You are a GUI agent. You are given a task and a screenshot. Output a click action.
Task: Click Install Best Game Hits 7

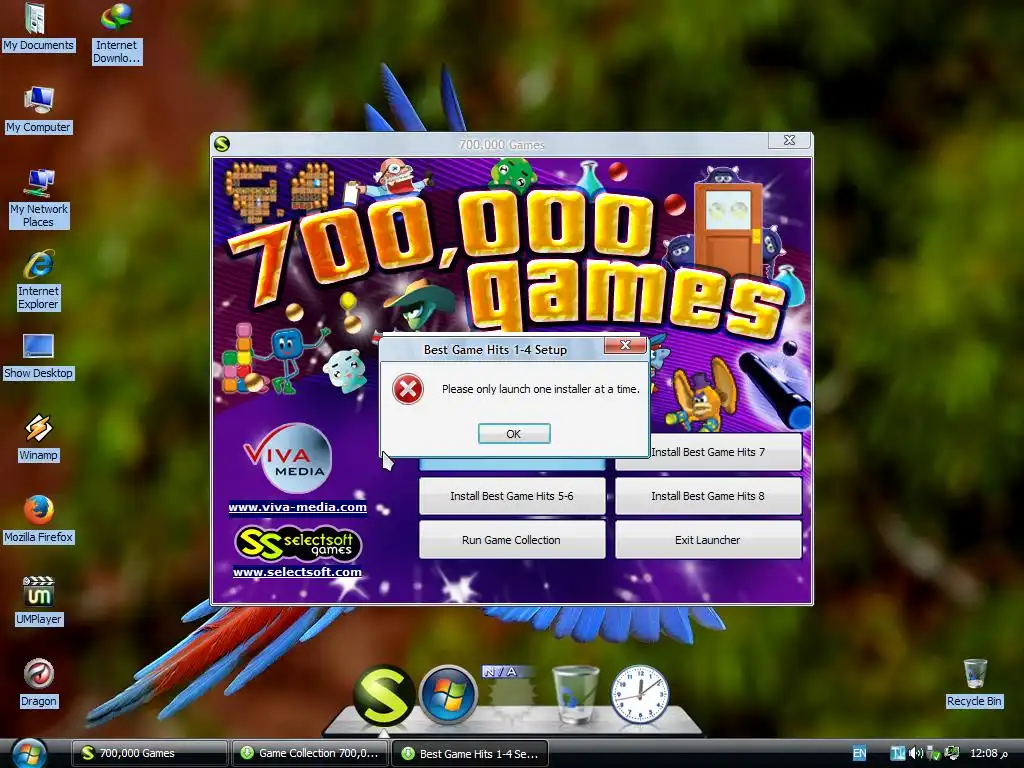click(x=709, y=452)
